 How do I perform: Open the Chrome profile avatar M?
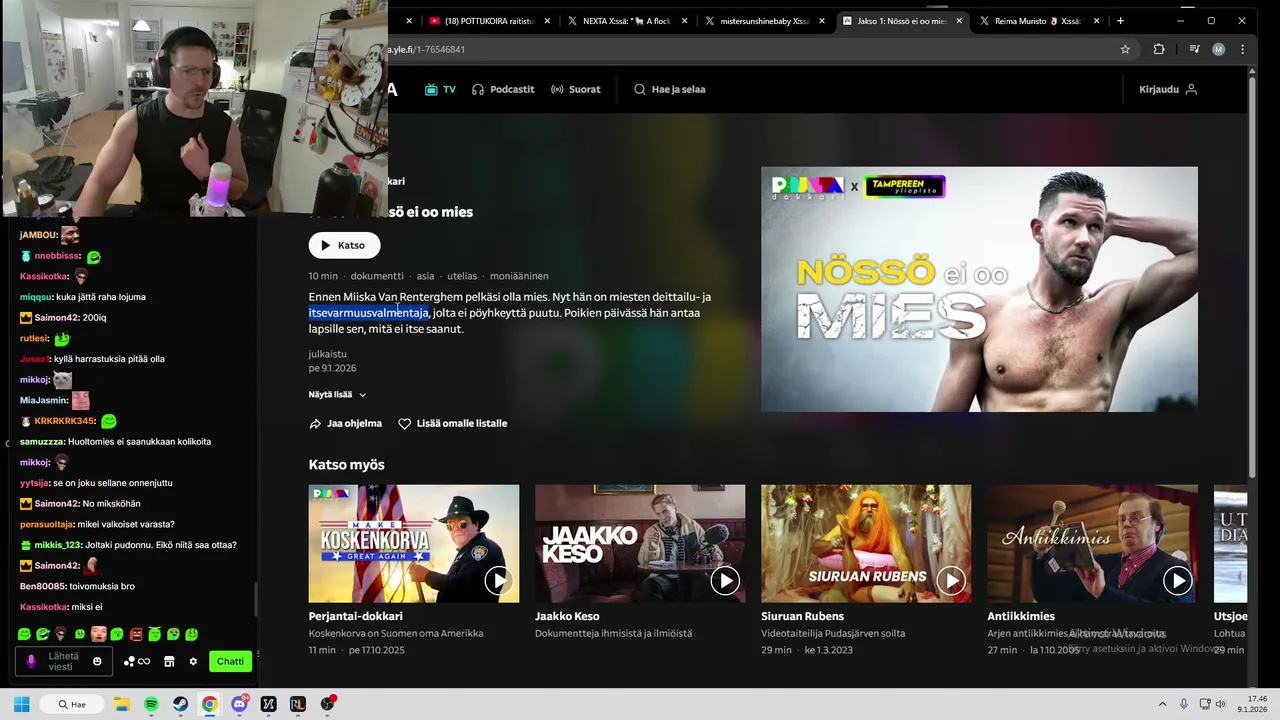(x=1218, y=49)
